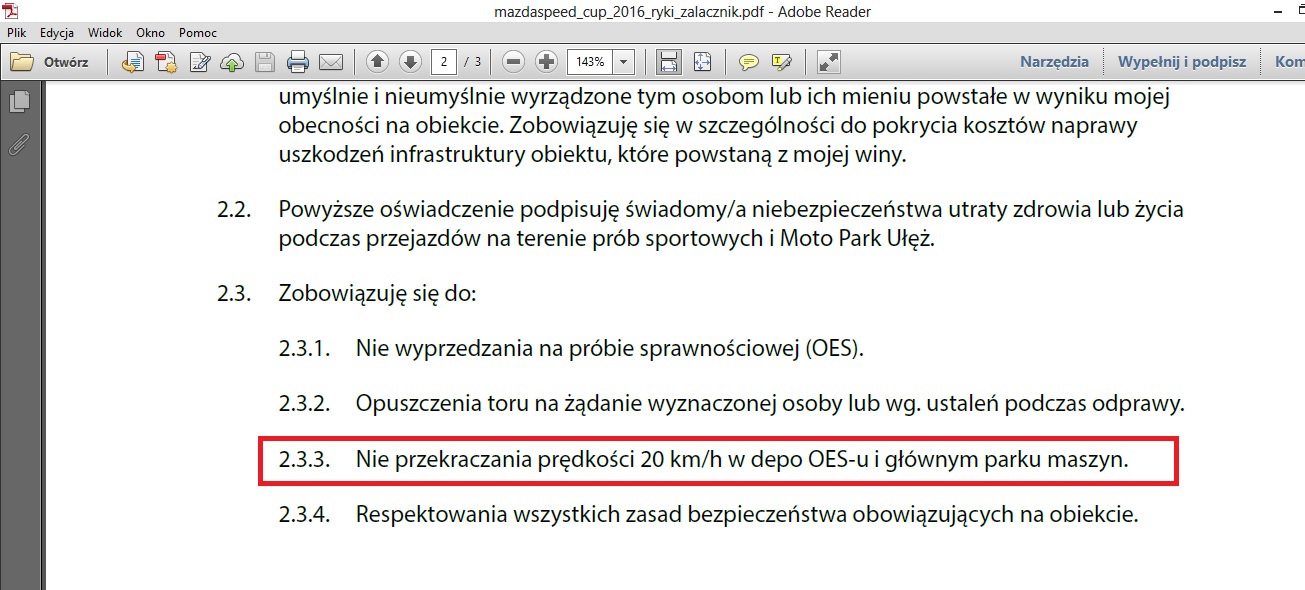Image resolution: width=1305 pixels, height=590 pixels.
Task: Toggle read mode fullscreen view
Action: (828, 62)
